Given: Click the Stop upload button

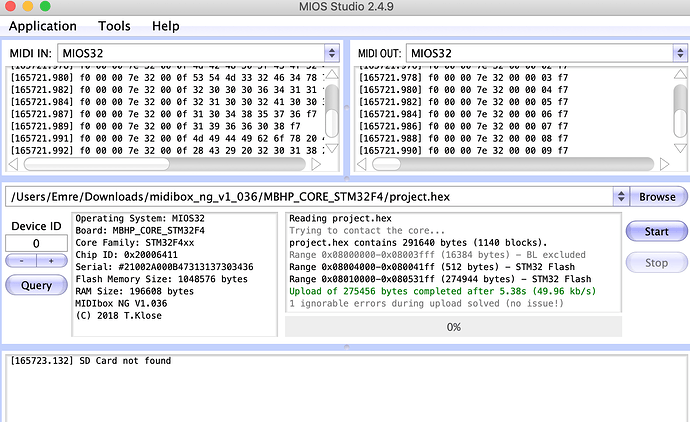Looking at the screenshot, I should 657,263.
